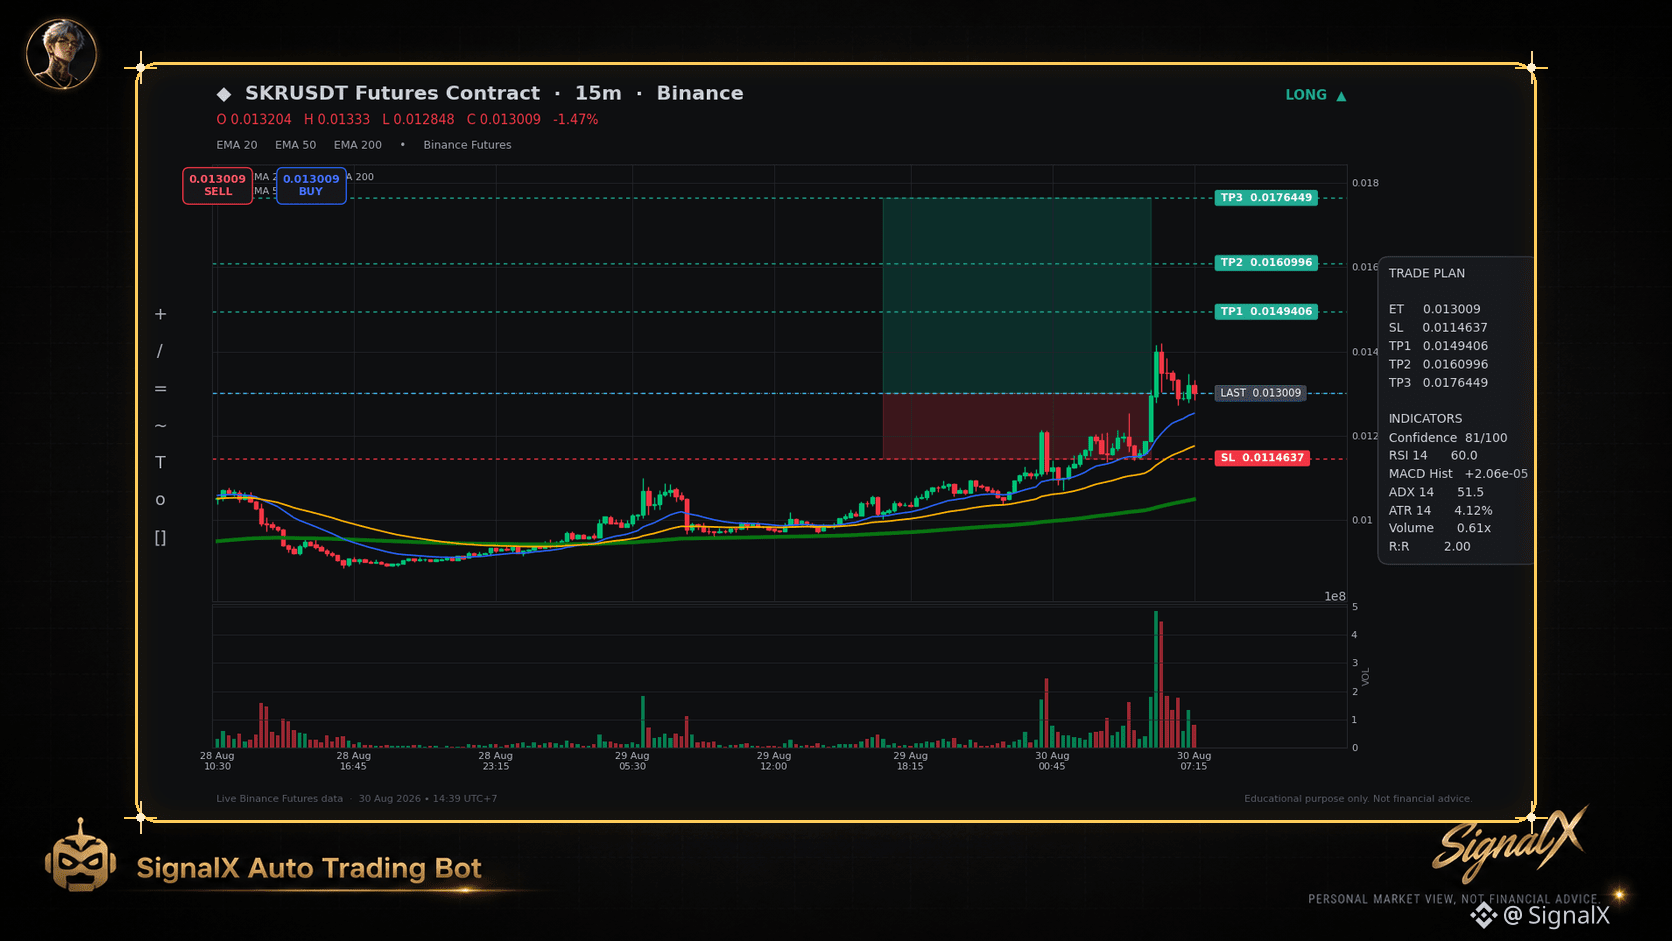Click the SKRUSDT Futures Contract title
This screenshot has width=1672, height=941.
pyautogui.click(x=392, y=93)
